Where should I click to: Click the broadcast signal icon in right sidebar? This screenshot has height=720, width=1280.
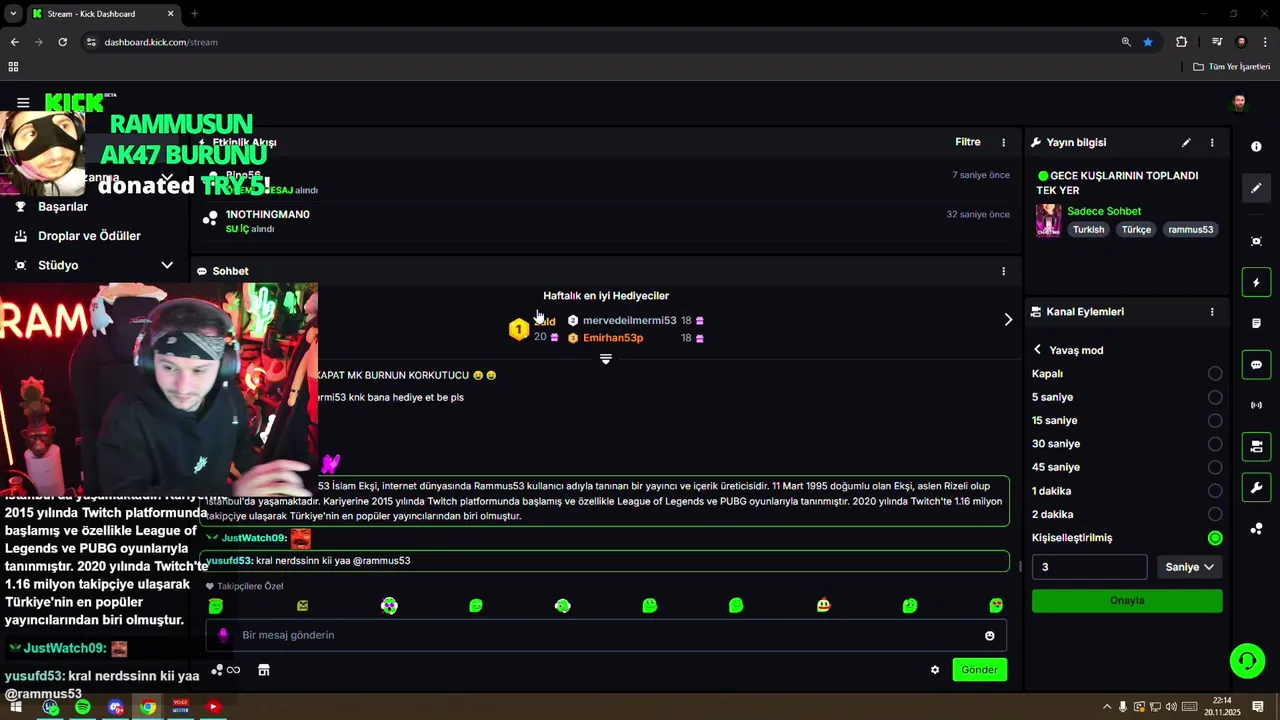point(1256,405)
